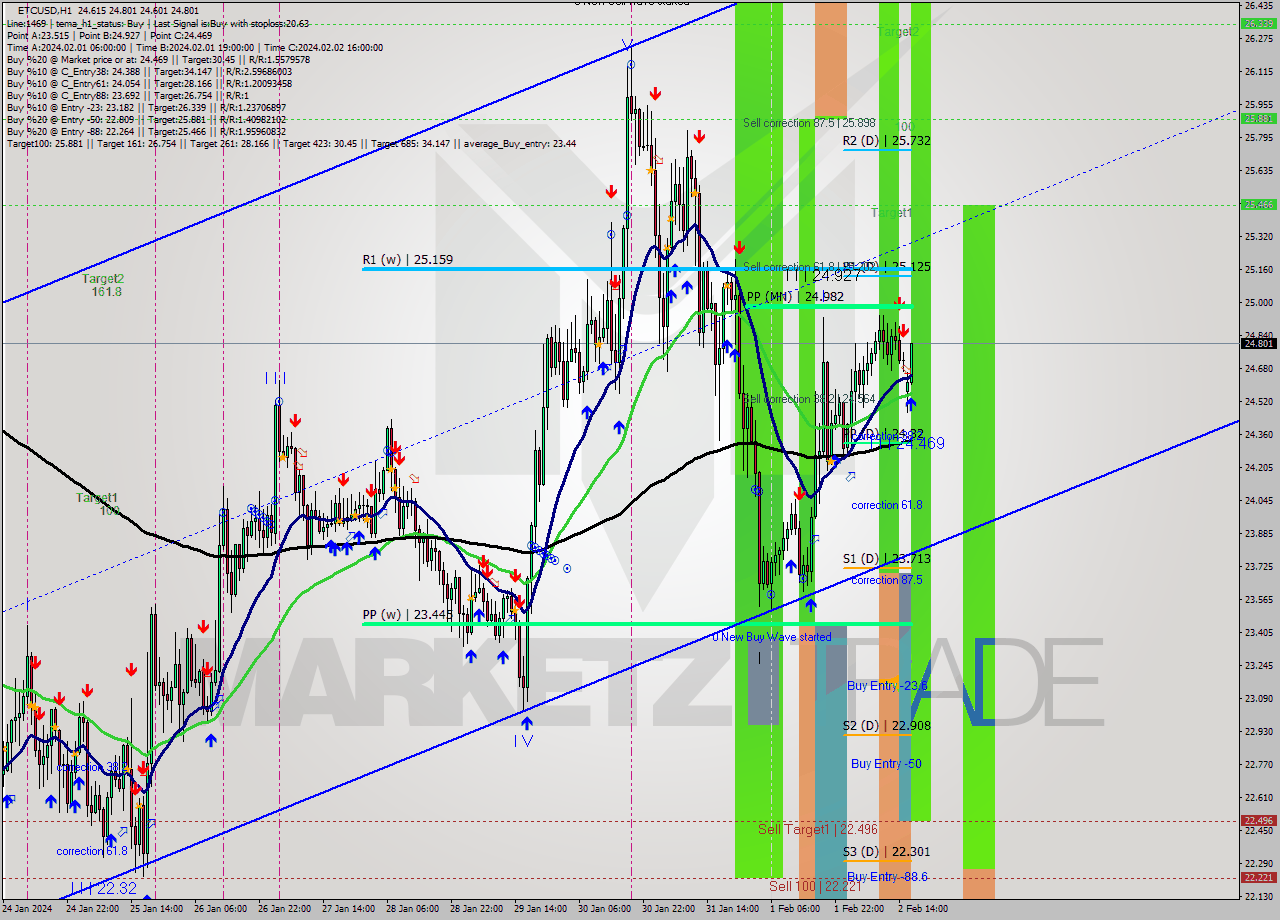Screen dimensions: 1280x920
Task: Click the 25.635 price axis value
Action: (1258, 171)
